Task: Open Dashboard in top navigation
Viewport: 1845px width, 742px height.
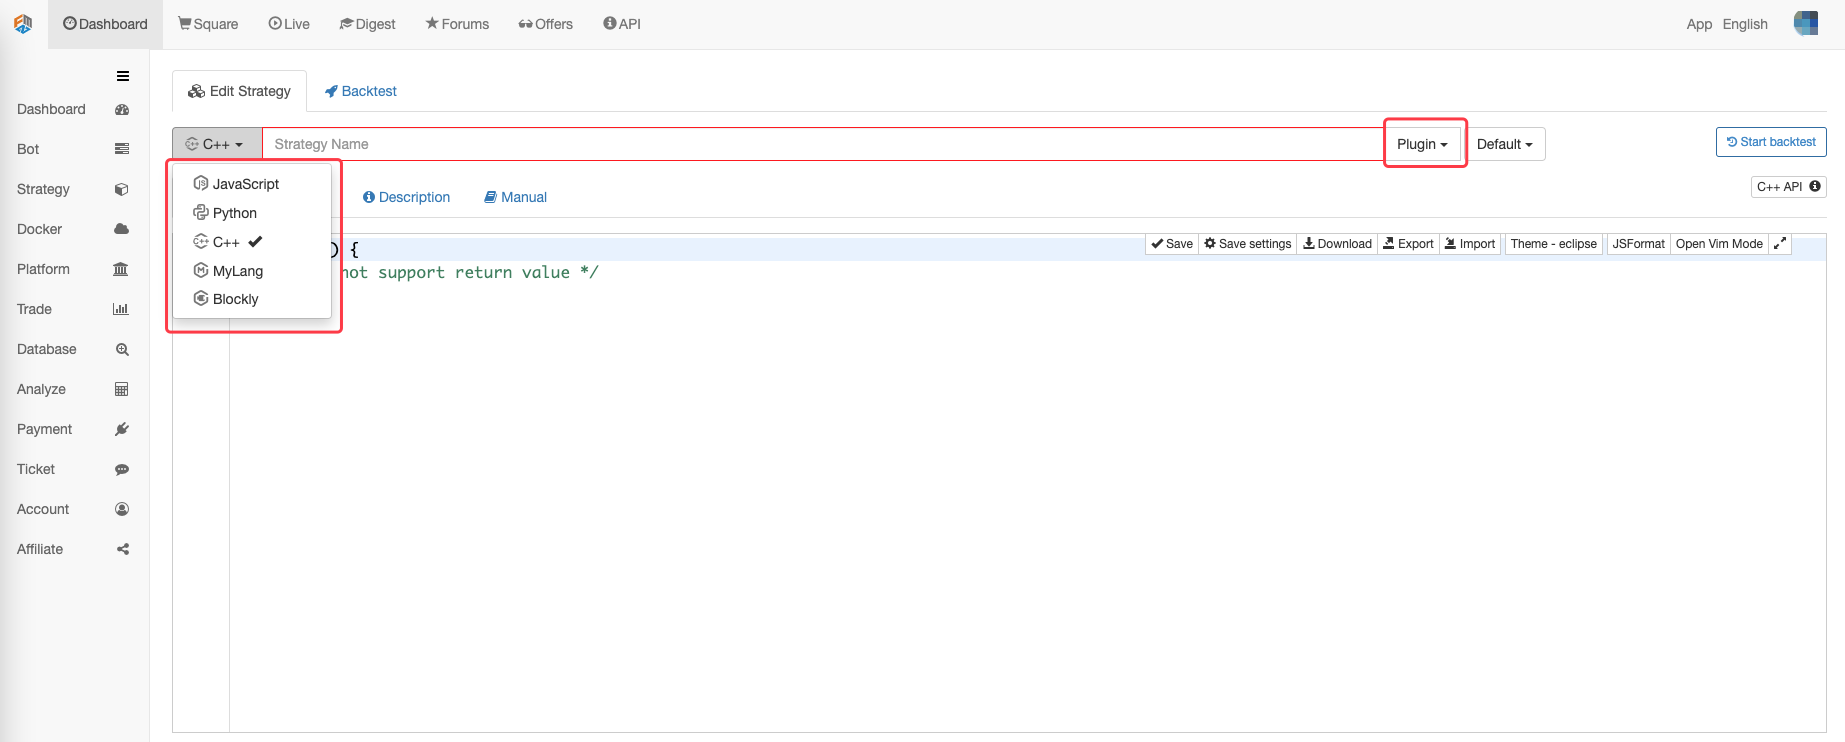Action: [105, 24]
